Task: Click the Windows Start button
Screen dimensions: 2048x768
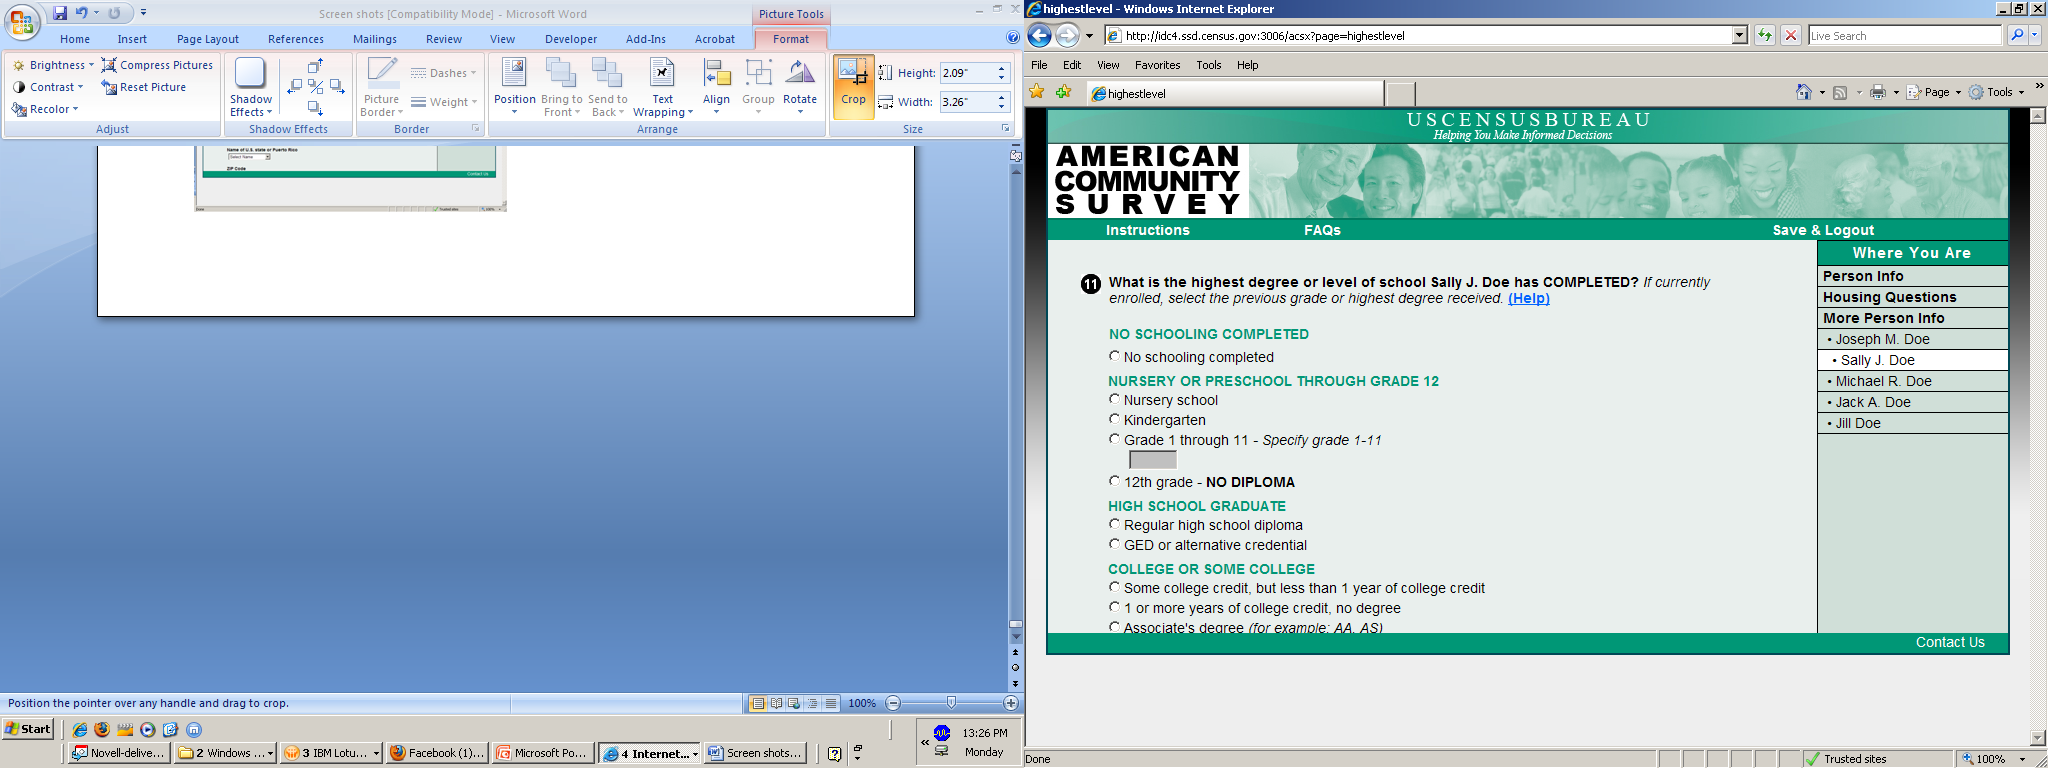Action: tap(28, 729)
